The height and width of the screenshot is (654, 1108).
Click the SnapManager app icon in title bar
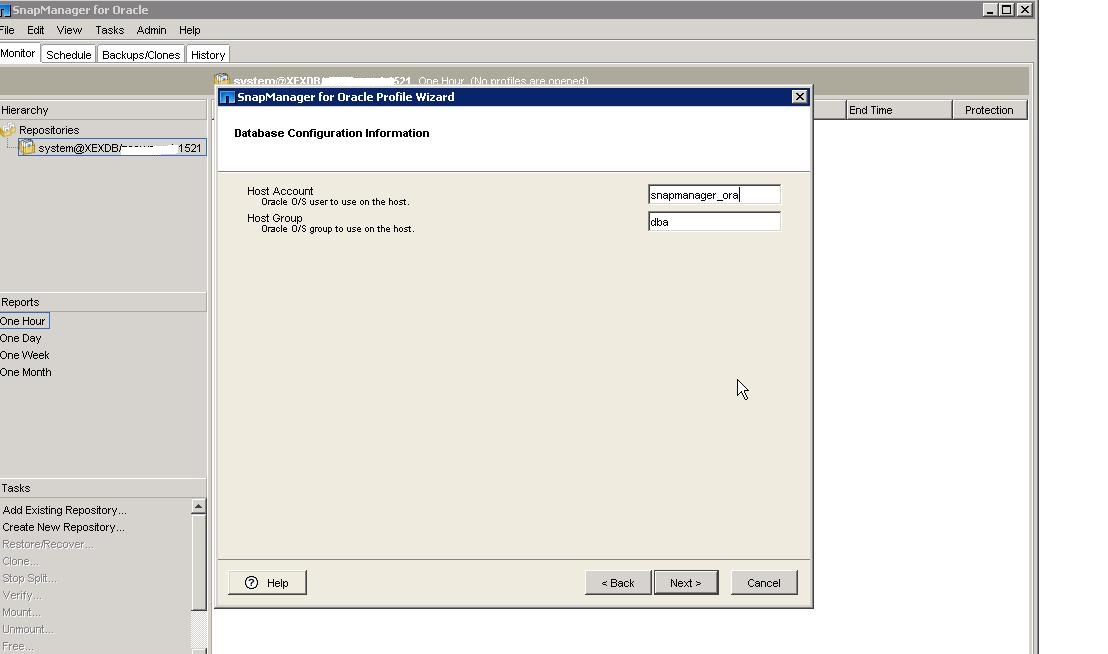pyautogui.click(x=5, y=10)
